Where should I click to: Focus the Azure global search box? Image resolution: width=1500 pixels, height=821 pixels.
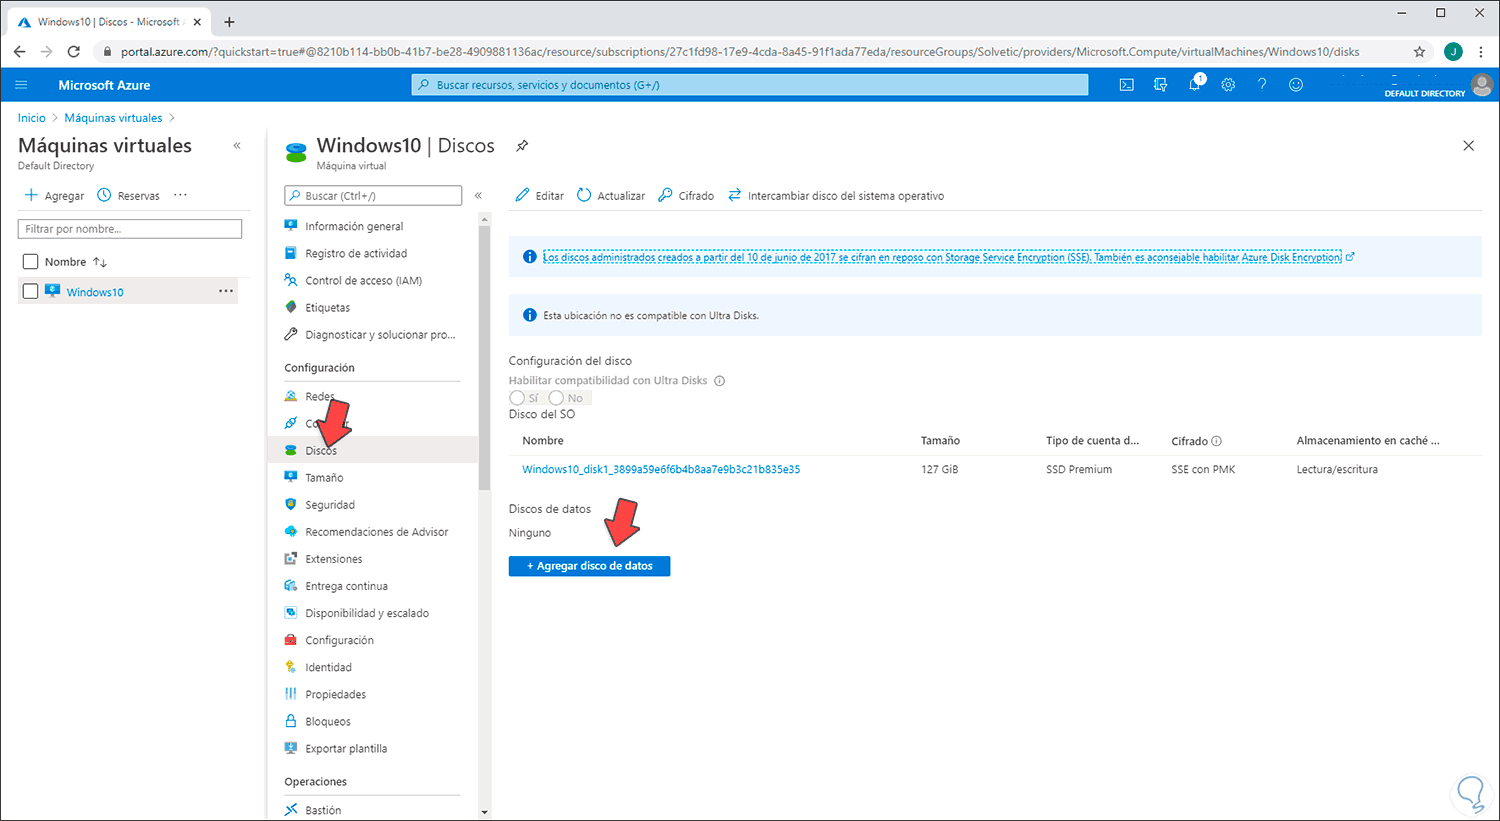750,85
